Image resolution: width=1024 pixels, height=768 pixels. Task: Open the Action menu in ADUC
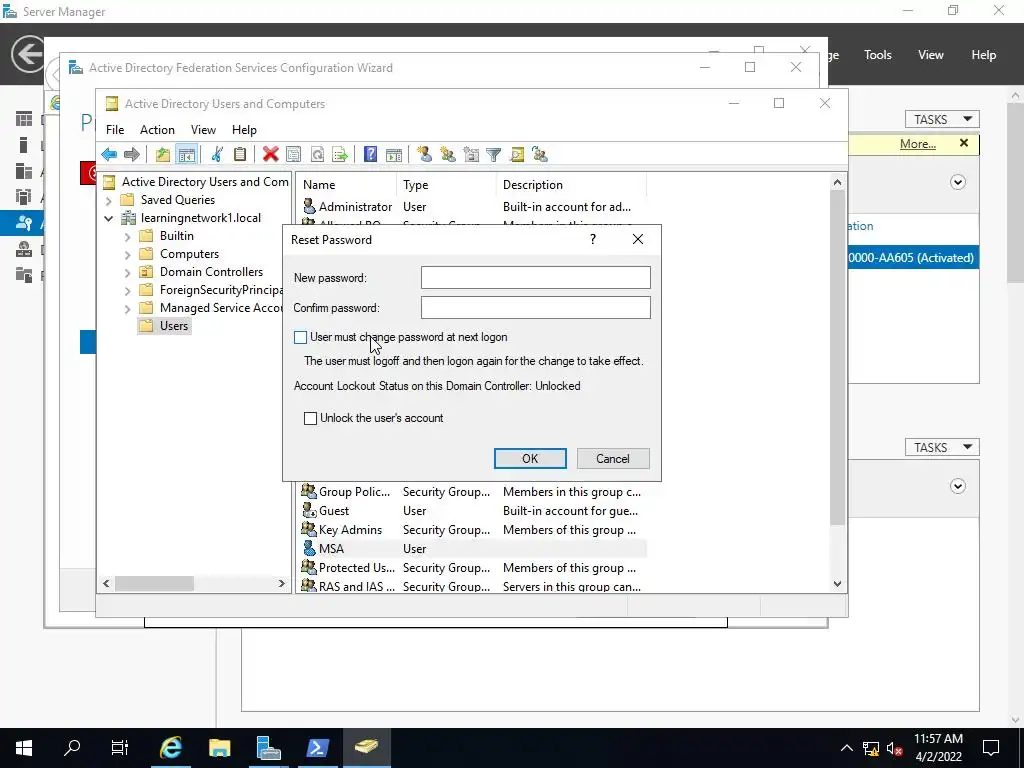point(157,130)
